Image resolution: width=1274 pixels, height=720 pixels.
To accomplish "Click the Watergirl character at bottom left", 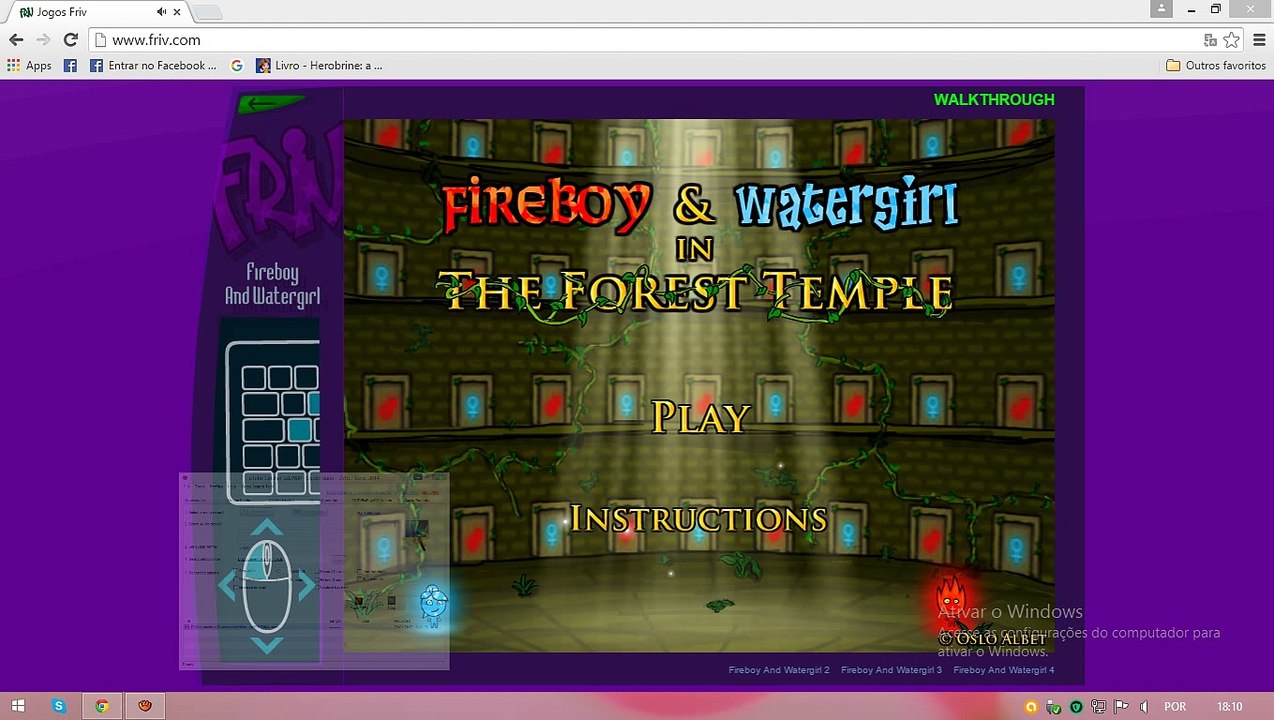I will pyautogui.click(x=433, y=606).
